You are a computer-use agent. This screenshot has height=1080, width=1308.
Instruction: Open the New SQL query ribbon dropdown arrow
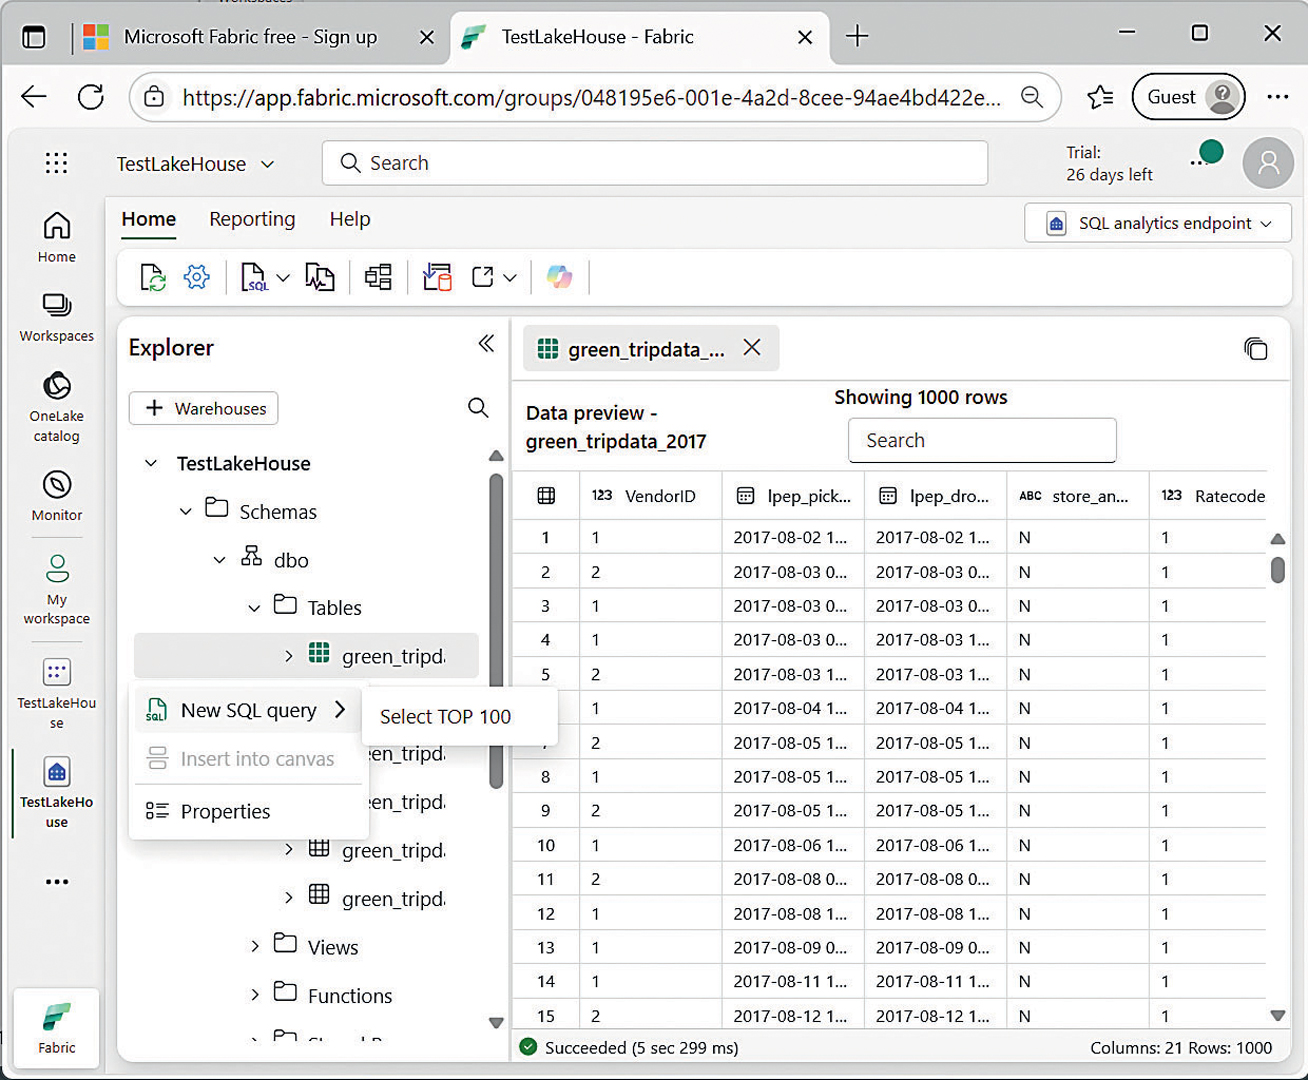click(283, 278)
